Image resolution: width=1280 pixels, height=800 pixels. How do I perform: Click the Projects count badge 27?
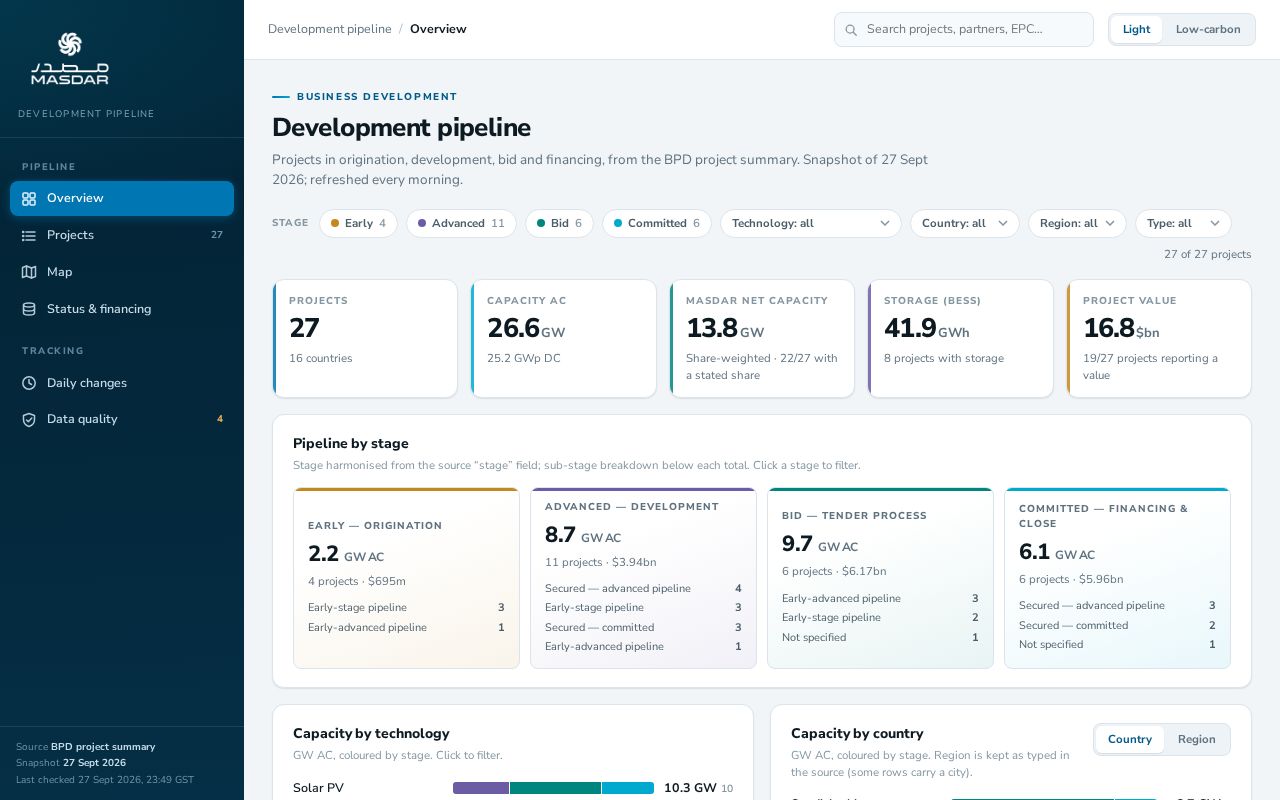tap(217, 235)
